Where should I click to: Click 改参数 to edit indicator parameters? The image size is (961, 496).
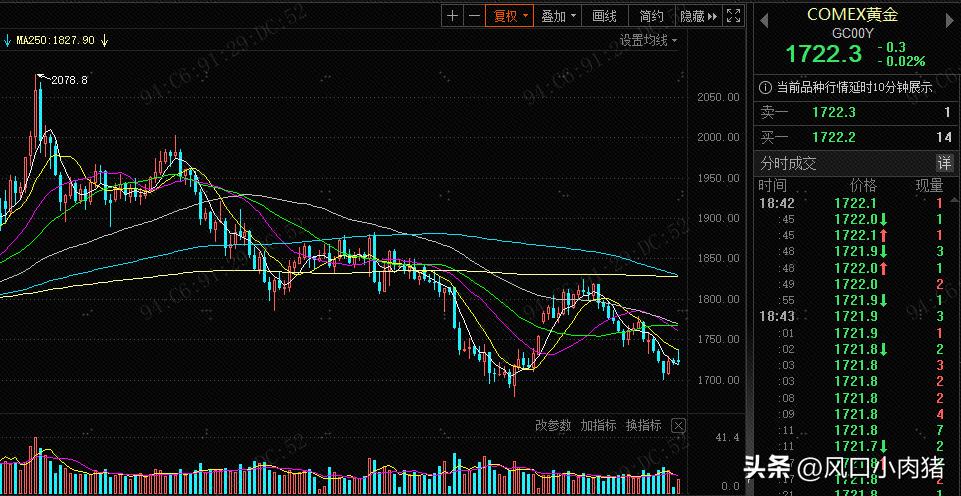point(553,425)
